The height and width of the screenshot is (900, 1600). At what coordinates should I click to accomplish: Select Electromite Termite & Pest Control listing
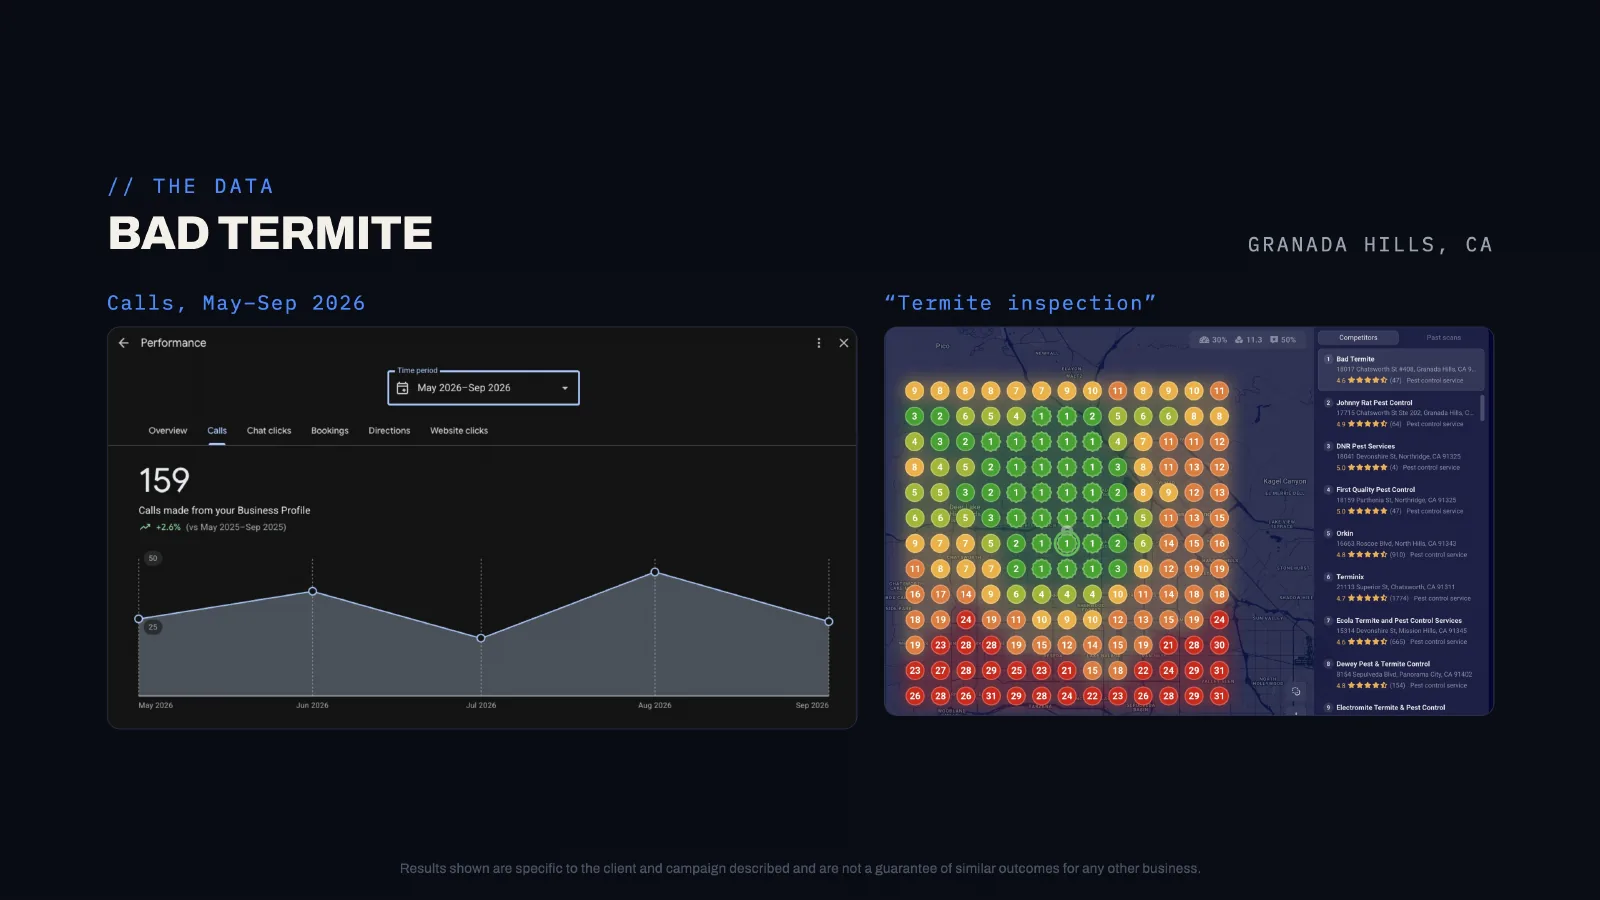[x=1390, y=707]
